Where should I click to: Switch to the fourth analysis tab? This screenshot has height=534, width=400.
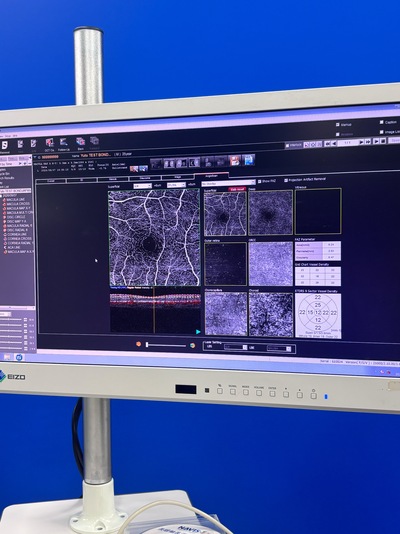pyautogui.click(x=145, y=178)
